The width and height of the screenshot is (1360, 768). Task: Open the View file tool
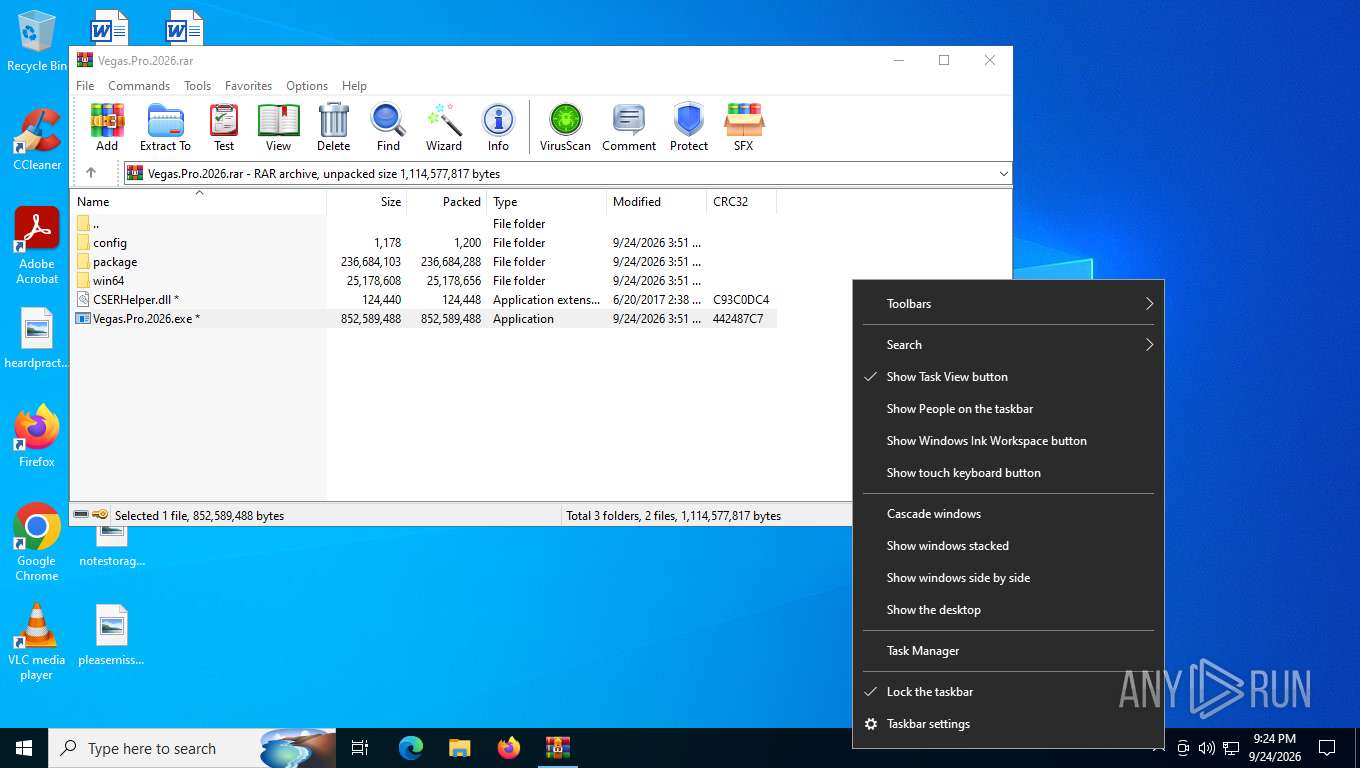(x=279, y=127)
